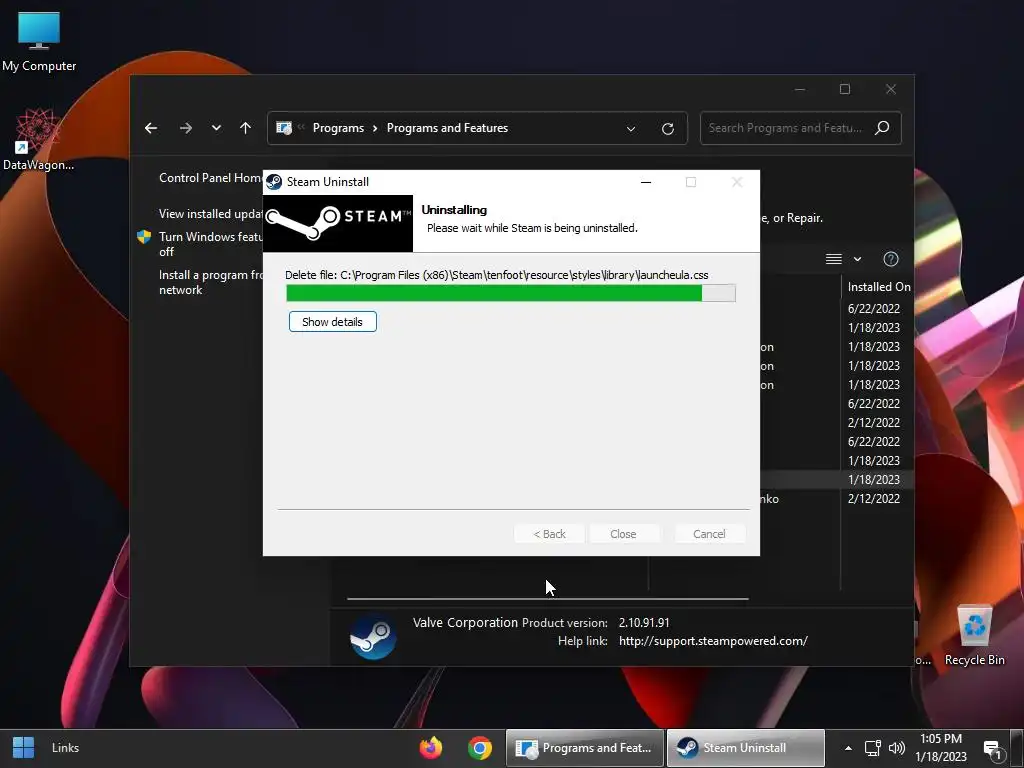This screenshot has width=1024, height=768.
Task: Open View installed updates link
Action: [210, 214]
